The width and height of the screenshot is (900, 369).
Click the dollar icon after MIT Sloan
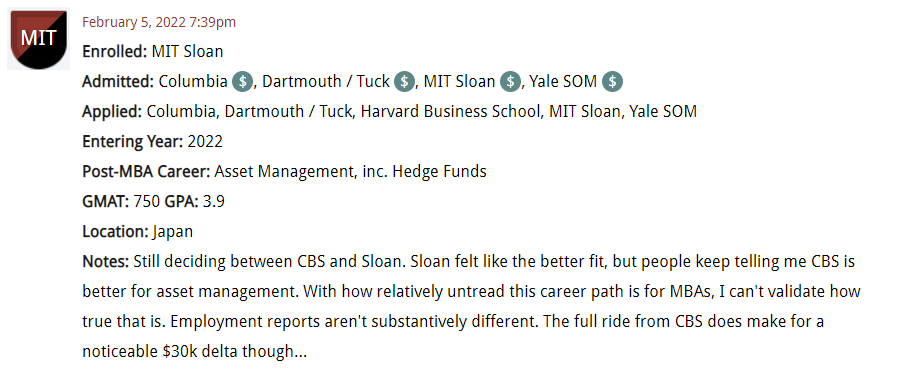[510, 82]
